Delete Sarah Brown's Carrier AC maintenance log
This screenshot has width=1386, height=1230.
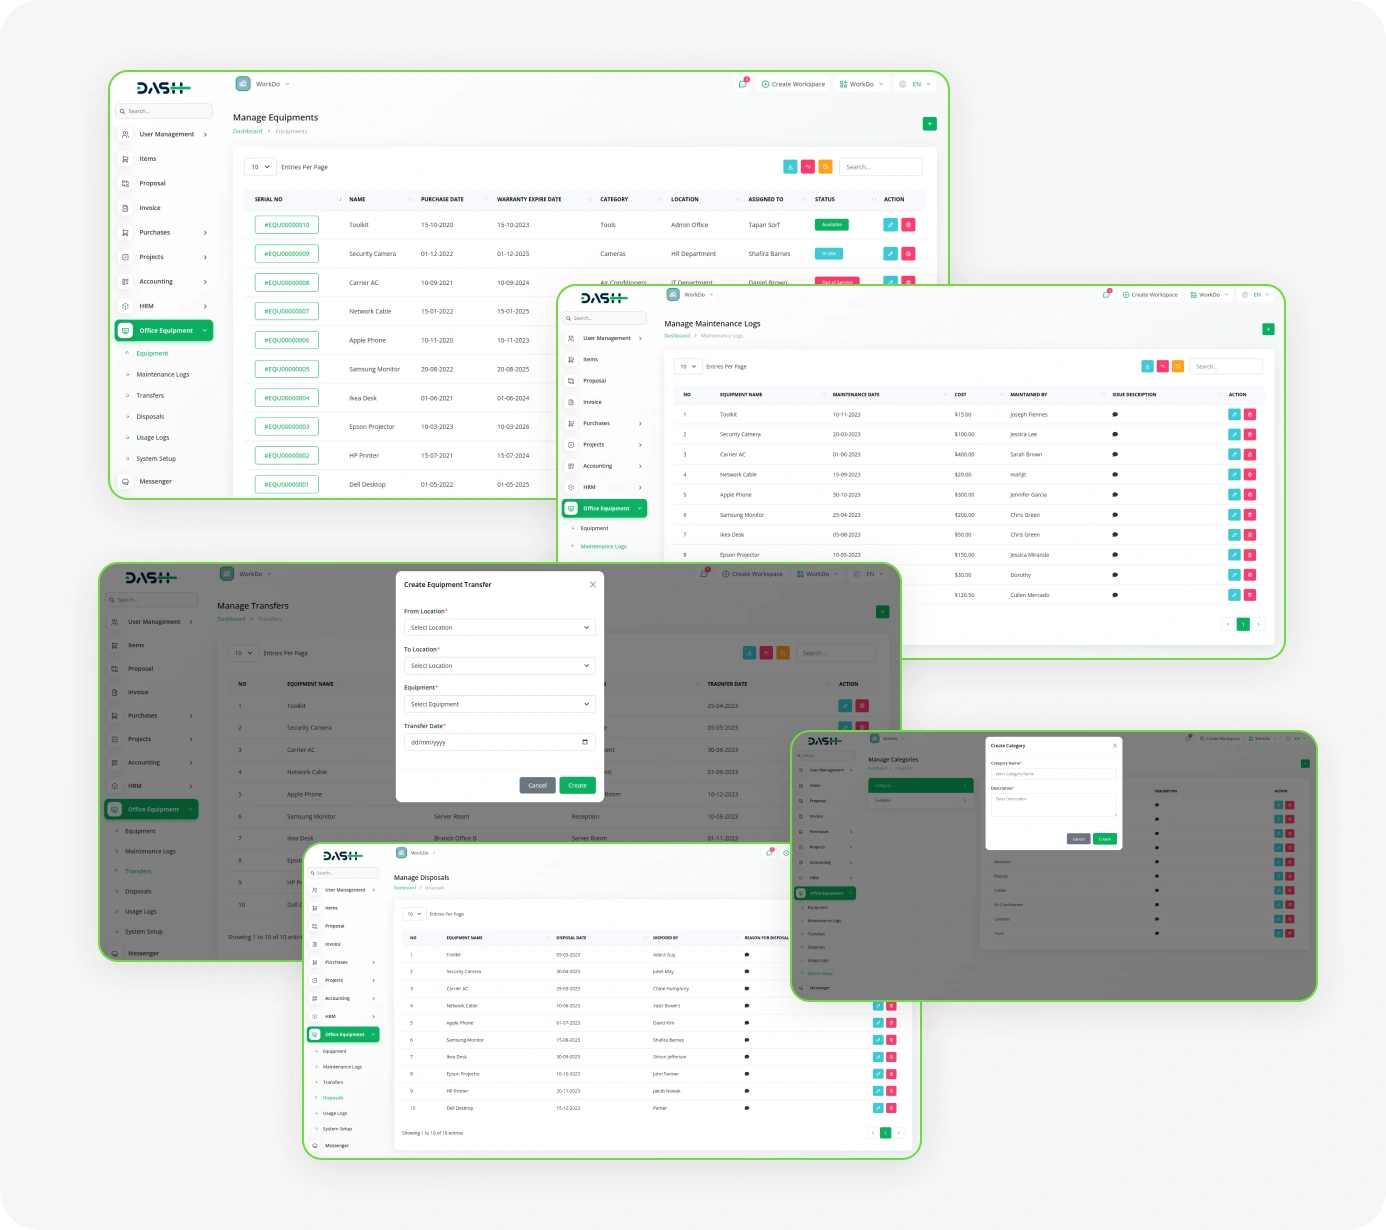pyautogui.click(x=1250, y=454)
